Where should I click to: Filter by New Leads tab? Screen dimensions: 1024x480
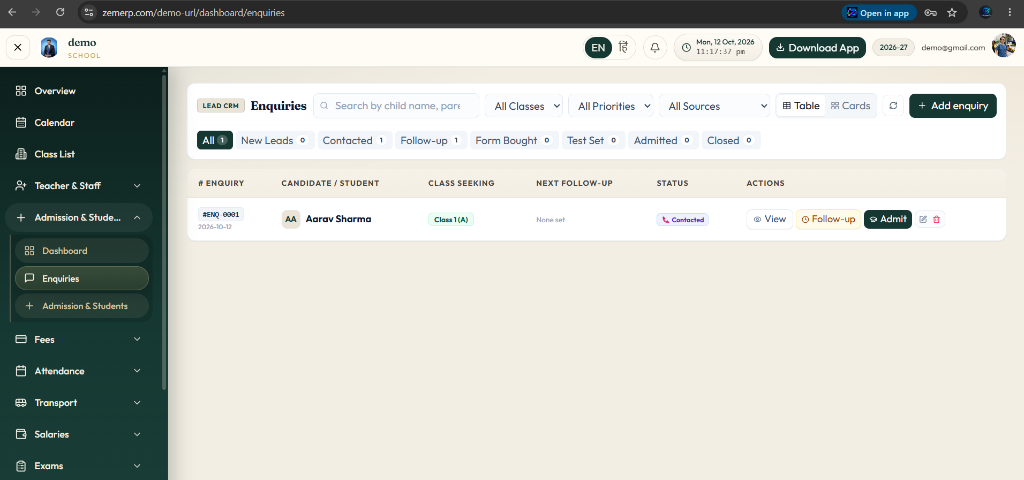tap(275, 140)
